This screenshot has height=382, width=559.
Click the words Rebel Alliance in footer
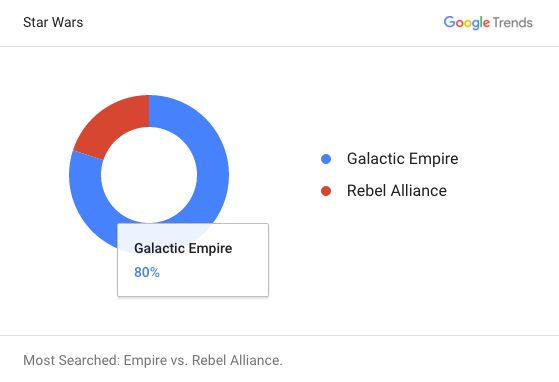pos(236,360)
